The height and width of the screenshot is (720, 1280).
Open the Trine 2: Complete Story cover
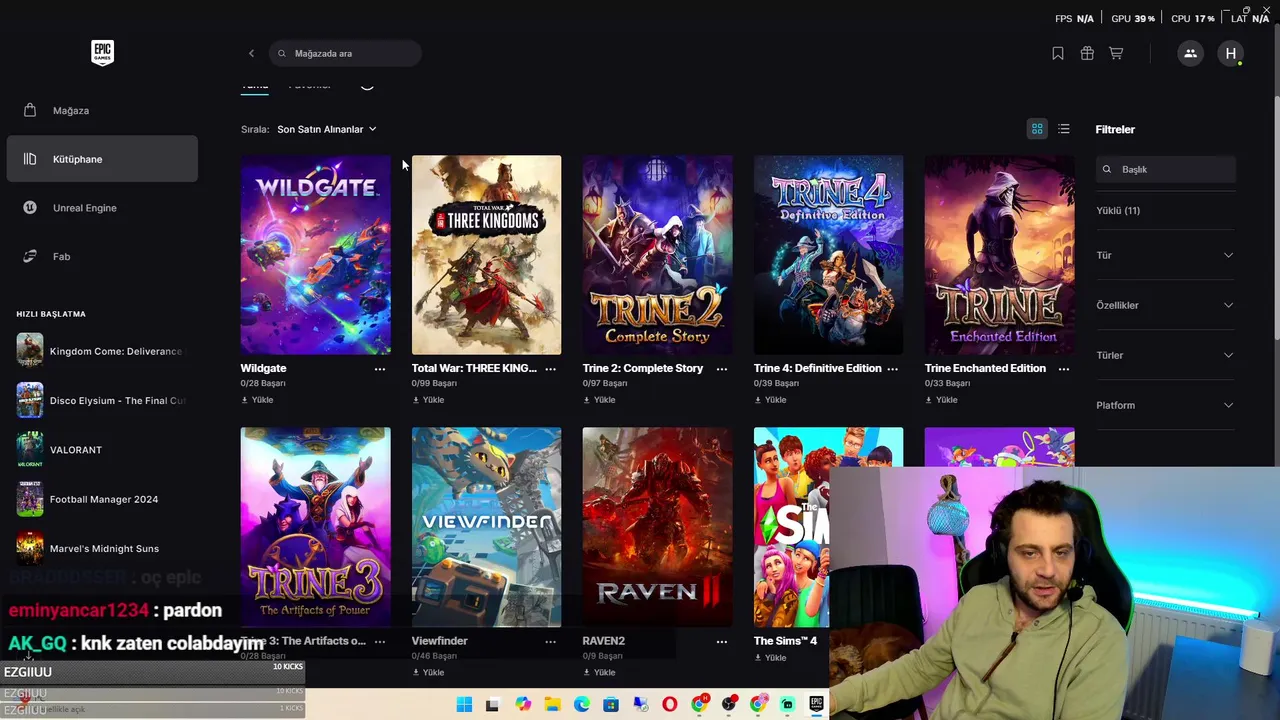[x=658, y=255]
